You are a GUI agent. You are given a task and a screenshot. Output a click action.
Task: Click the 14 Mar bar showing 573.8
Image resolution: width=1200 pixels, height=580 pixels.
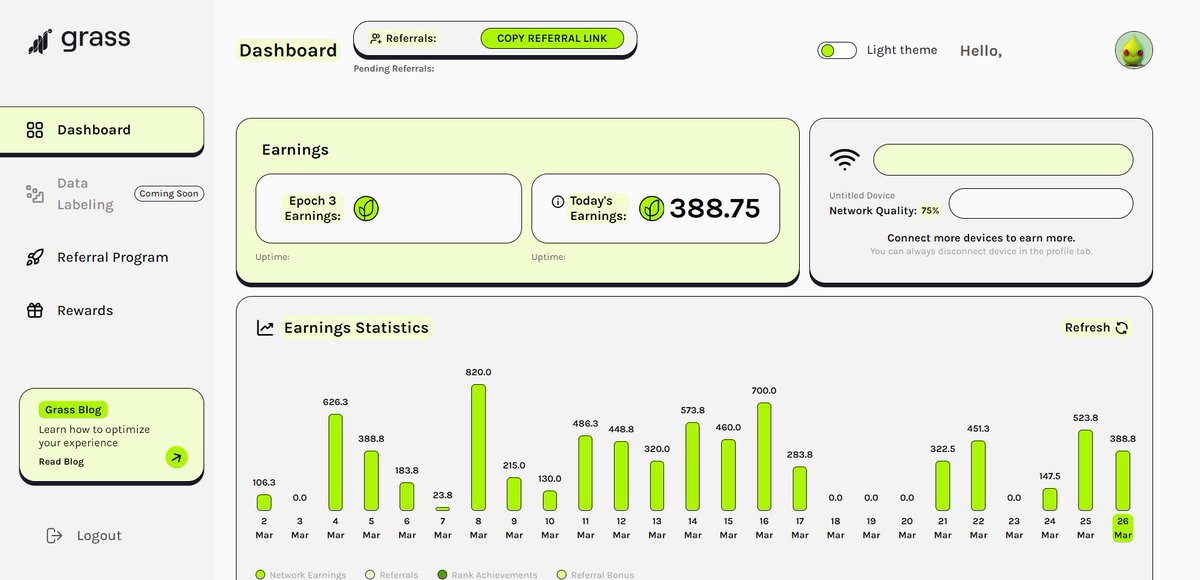point(693,467)
